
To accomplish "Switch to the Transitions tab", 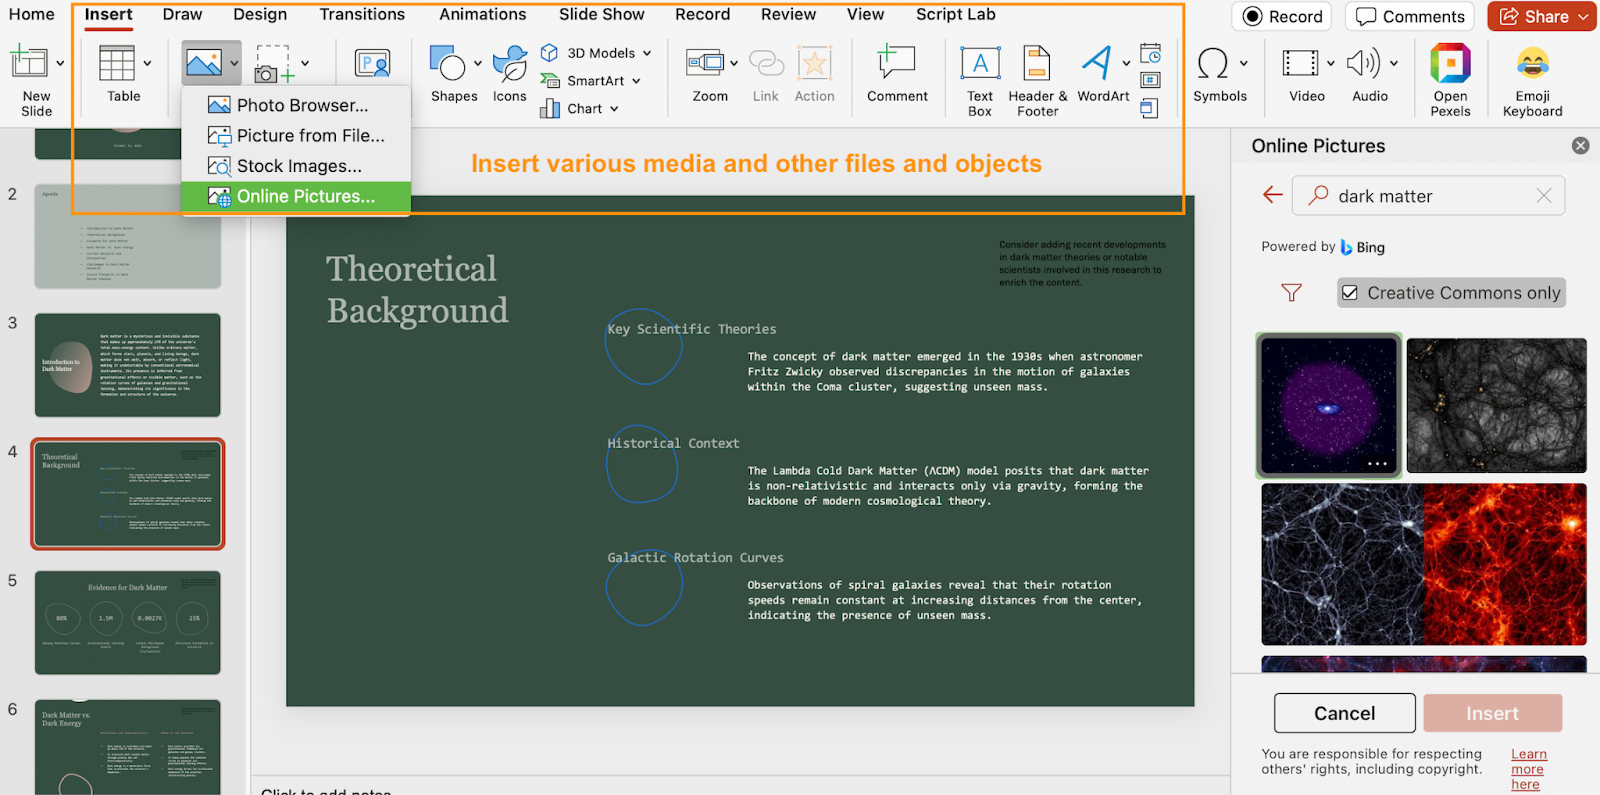I will coord(362,14).
